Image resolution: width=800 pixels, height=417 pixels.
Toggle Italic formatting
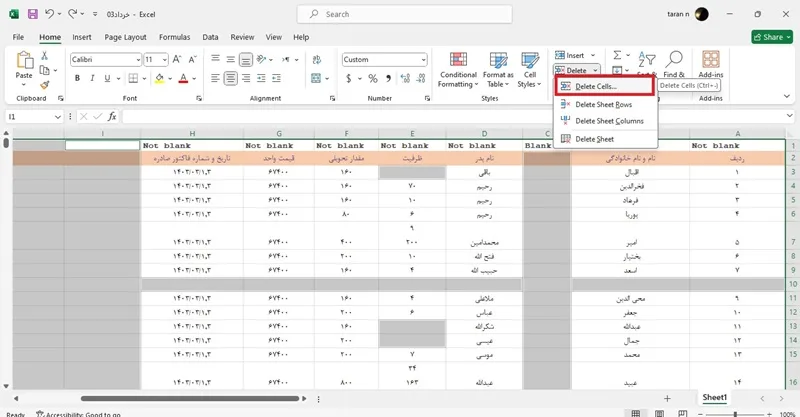tap(92, 78)
